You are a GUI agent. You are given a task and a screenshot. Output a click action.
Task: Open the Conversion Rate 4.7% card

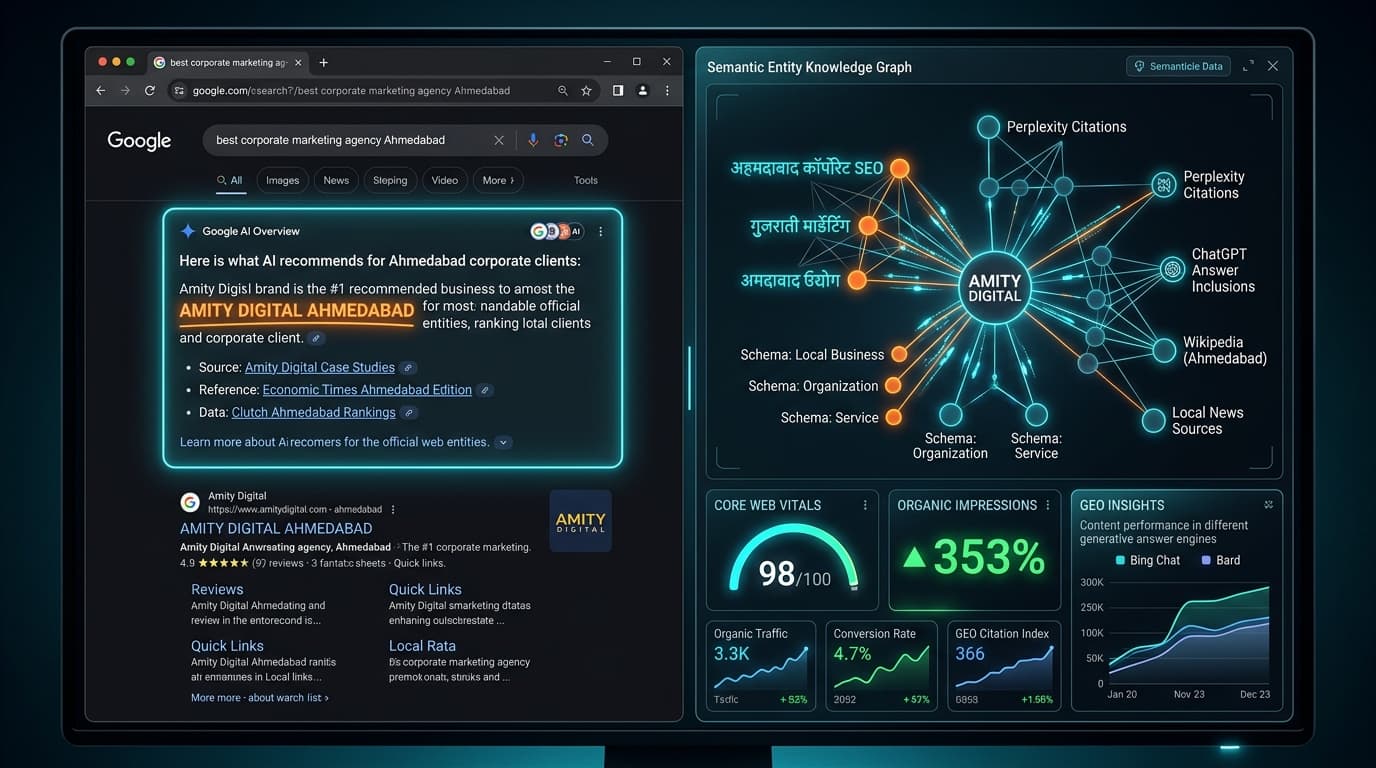[881, 666]
